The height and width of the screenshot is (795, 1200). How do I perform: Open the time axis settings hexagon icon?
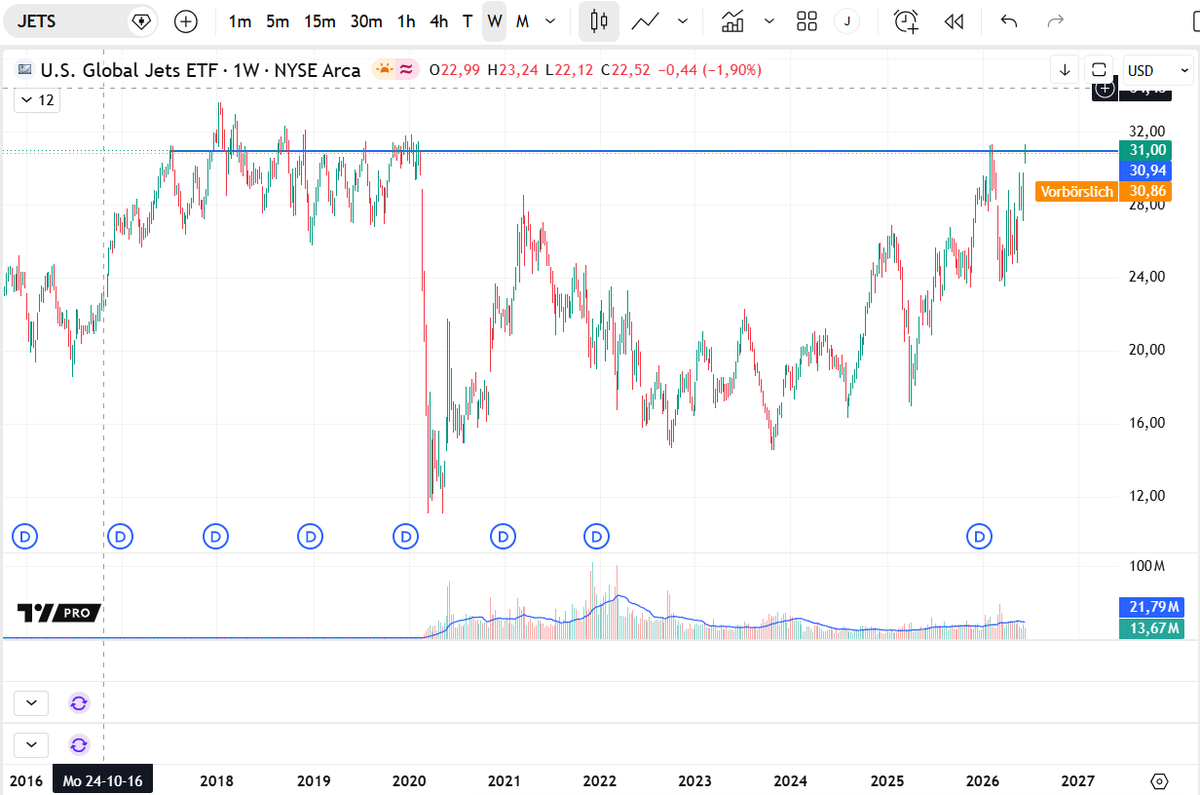click(x=1159, y=780)
